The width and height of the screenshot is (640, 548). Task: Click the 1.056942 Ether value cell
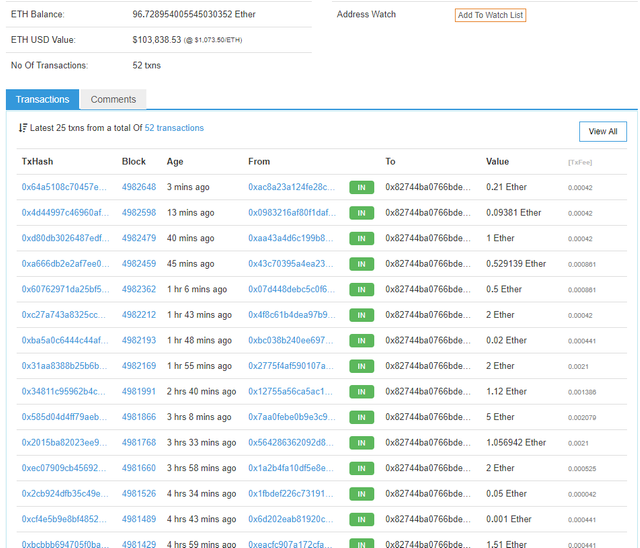[x=516, y=442]
